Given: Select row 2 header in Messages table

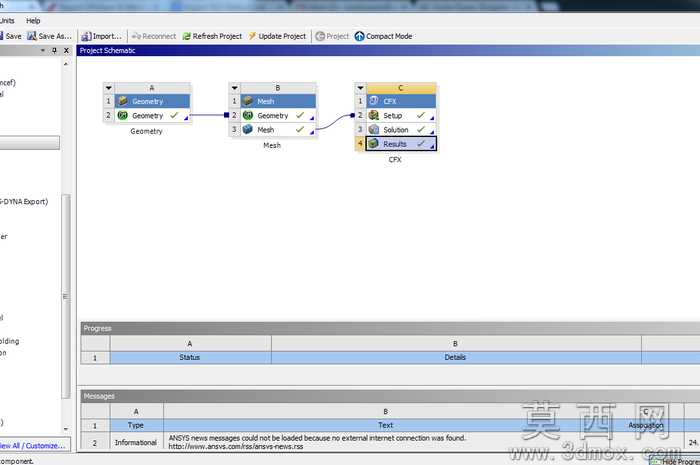Looking at the screenshot, I should pos(95,442).
